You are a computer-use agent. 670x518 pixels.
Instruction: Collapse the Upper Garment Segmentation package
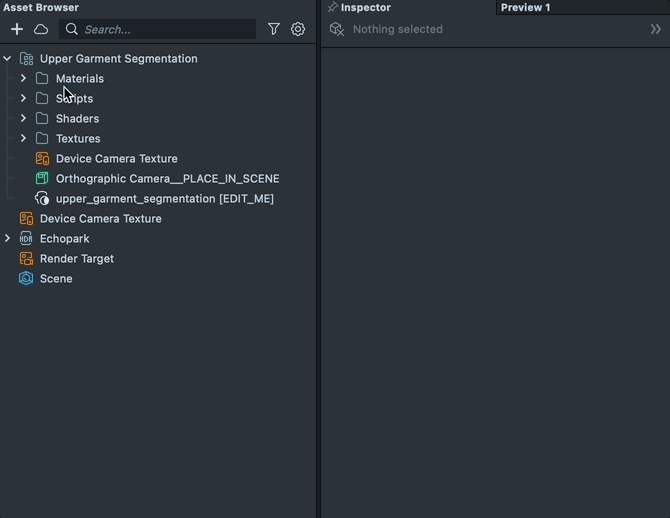click(x=8, y=59)
